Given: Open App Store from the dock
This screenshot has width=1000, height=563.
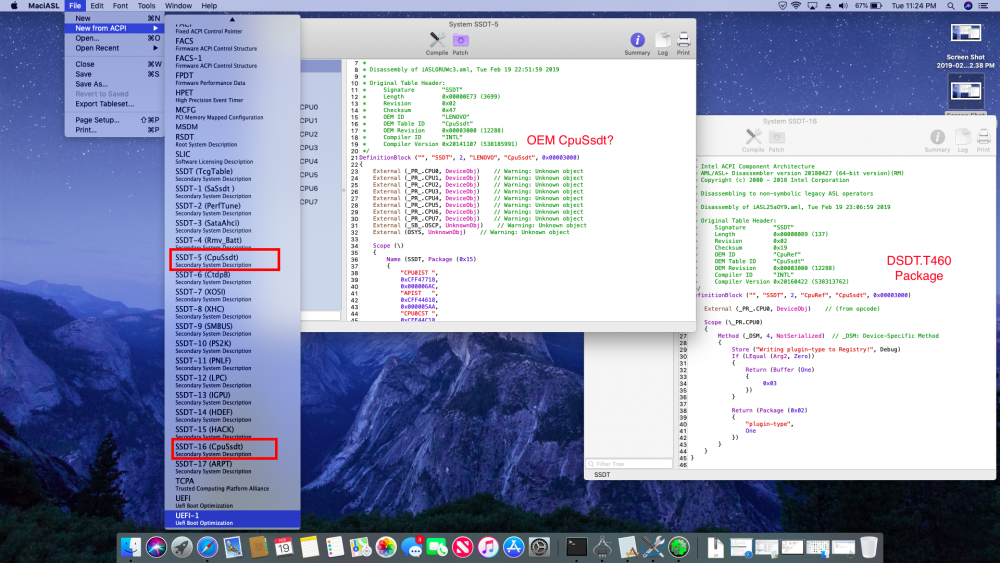Looking at the screenshot, I should 513,547.
